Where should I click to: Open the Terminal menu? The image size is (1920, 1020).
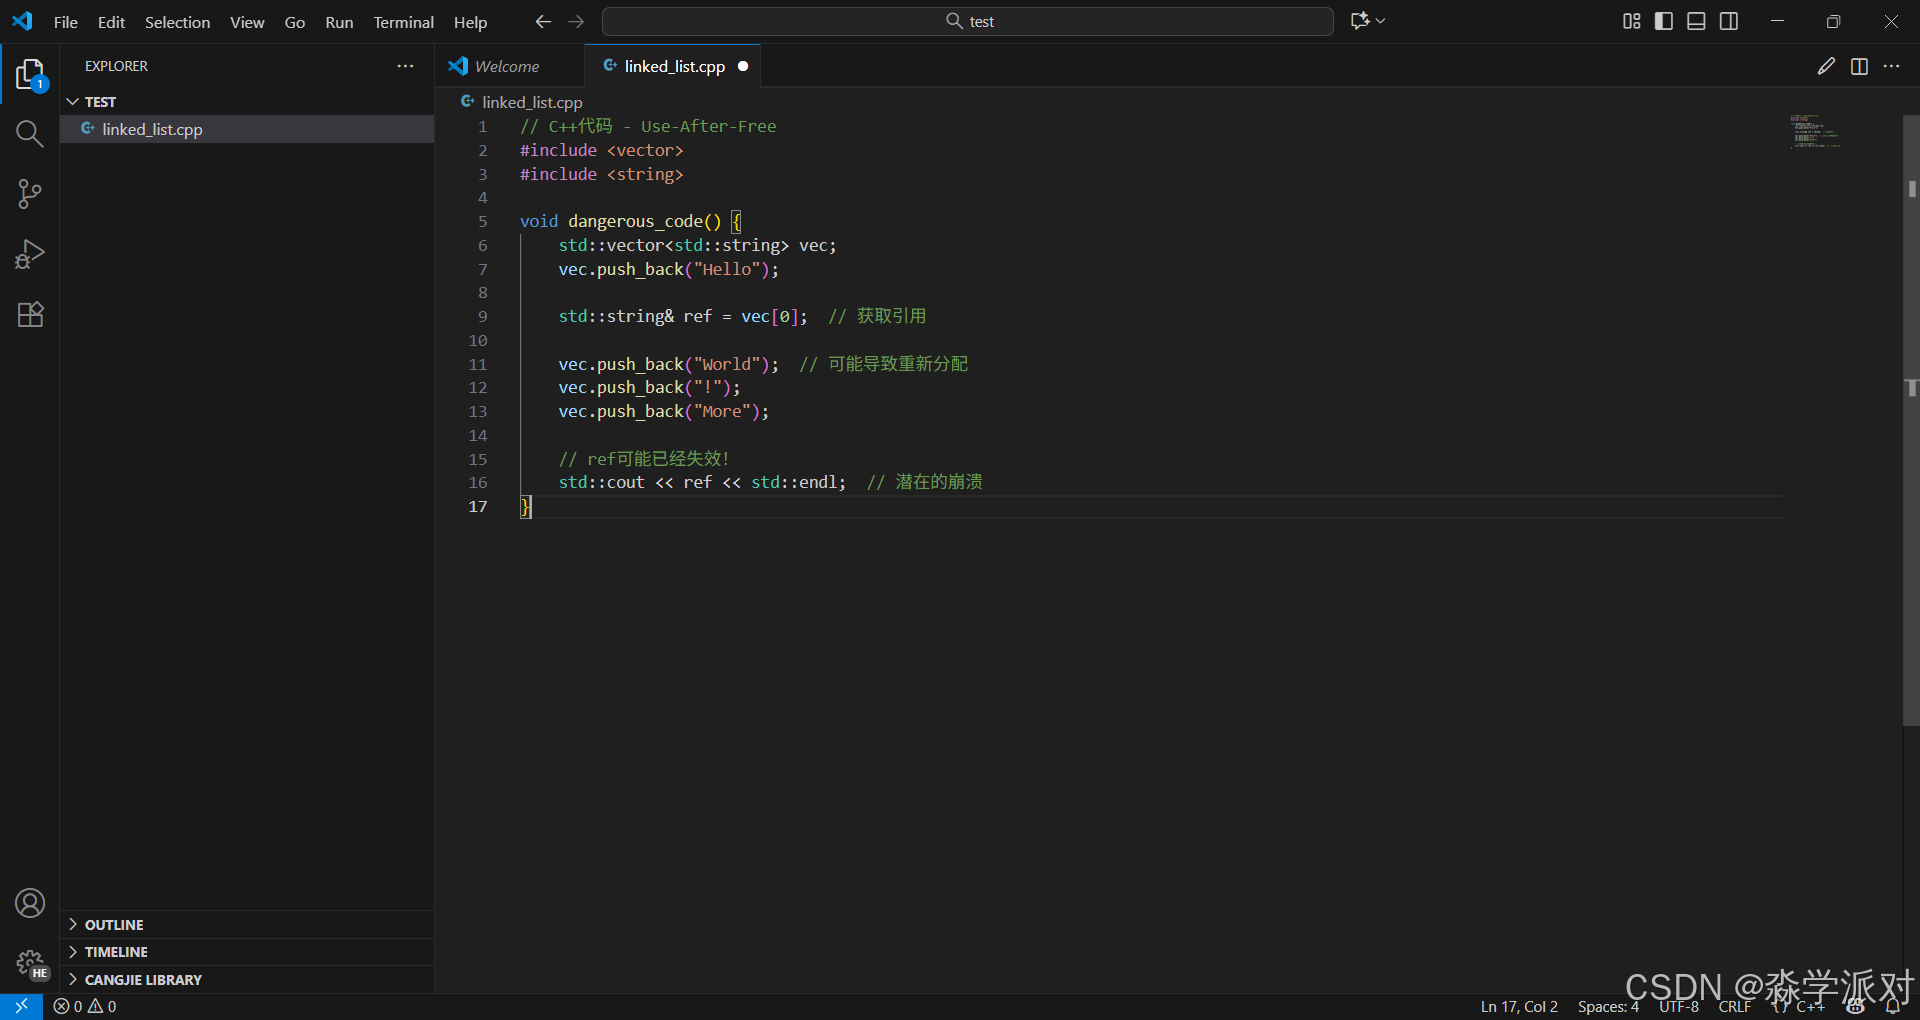coord(403,22)
